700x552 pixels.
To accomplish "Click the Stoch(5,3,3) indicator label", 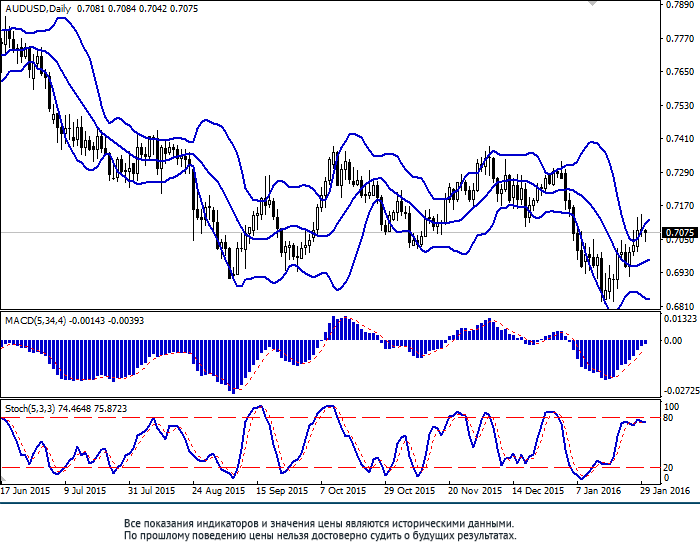I will pyautogui.click(x=30, y=409).
